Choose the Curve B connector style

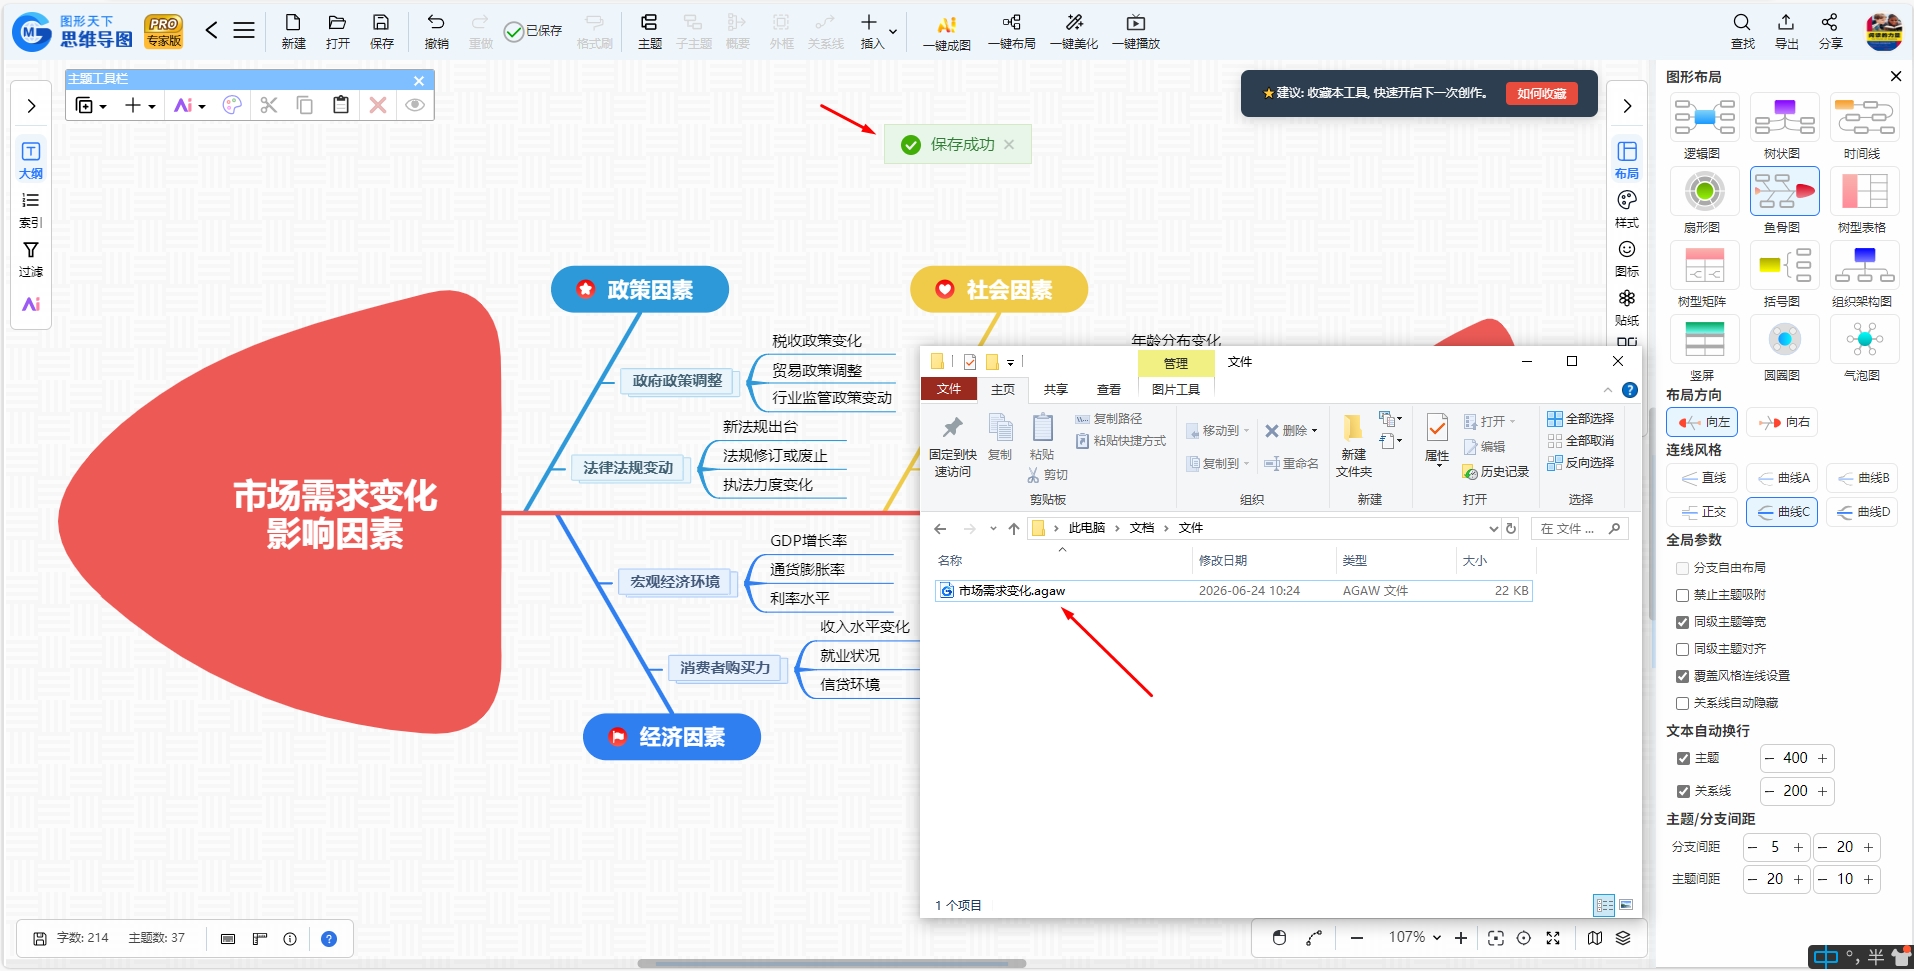click(1866, 478)
